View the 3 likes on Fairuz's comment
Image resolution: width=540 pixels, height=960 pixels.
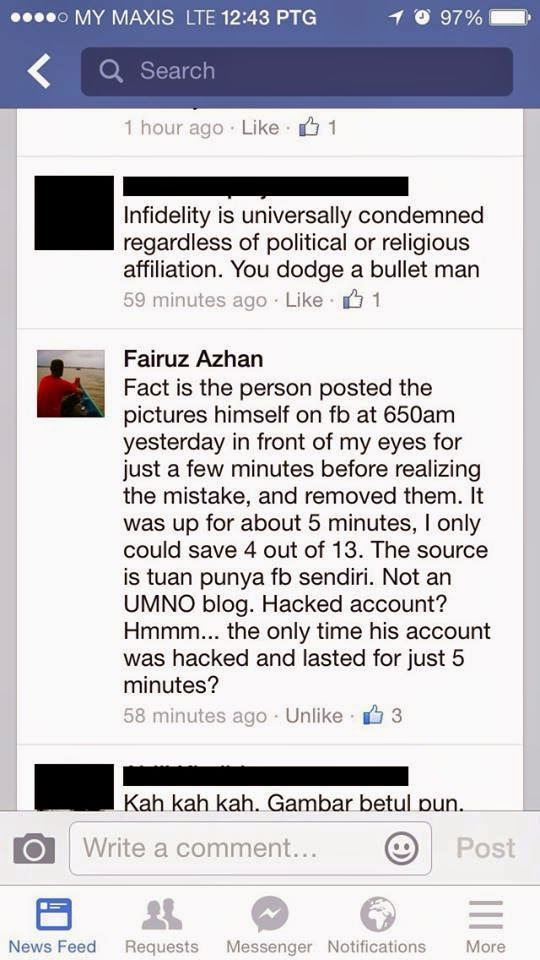[383, 715]
